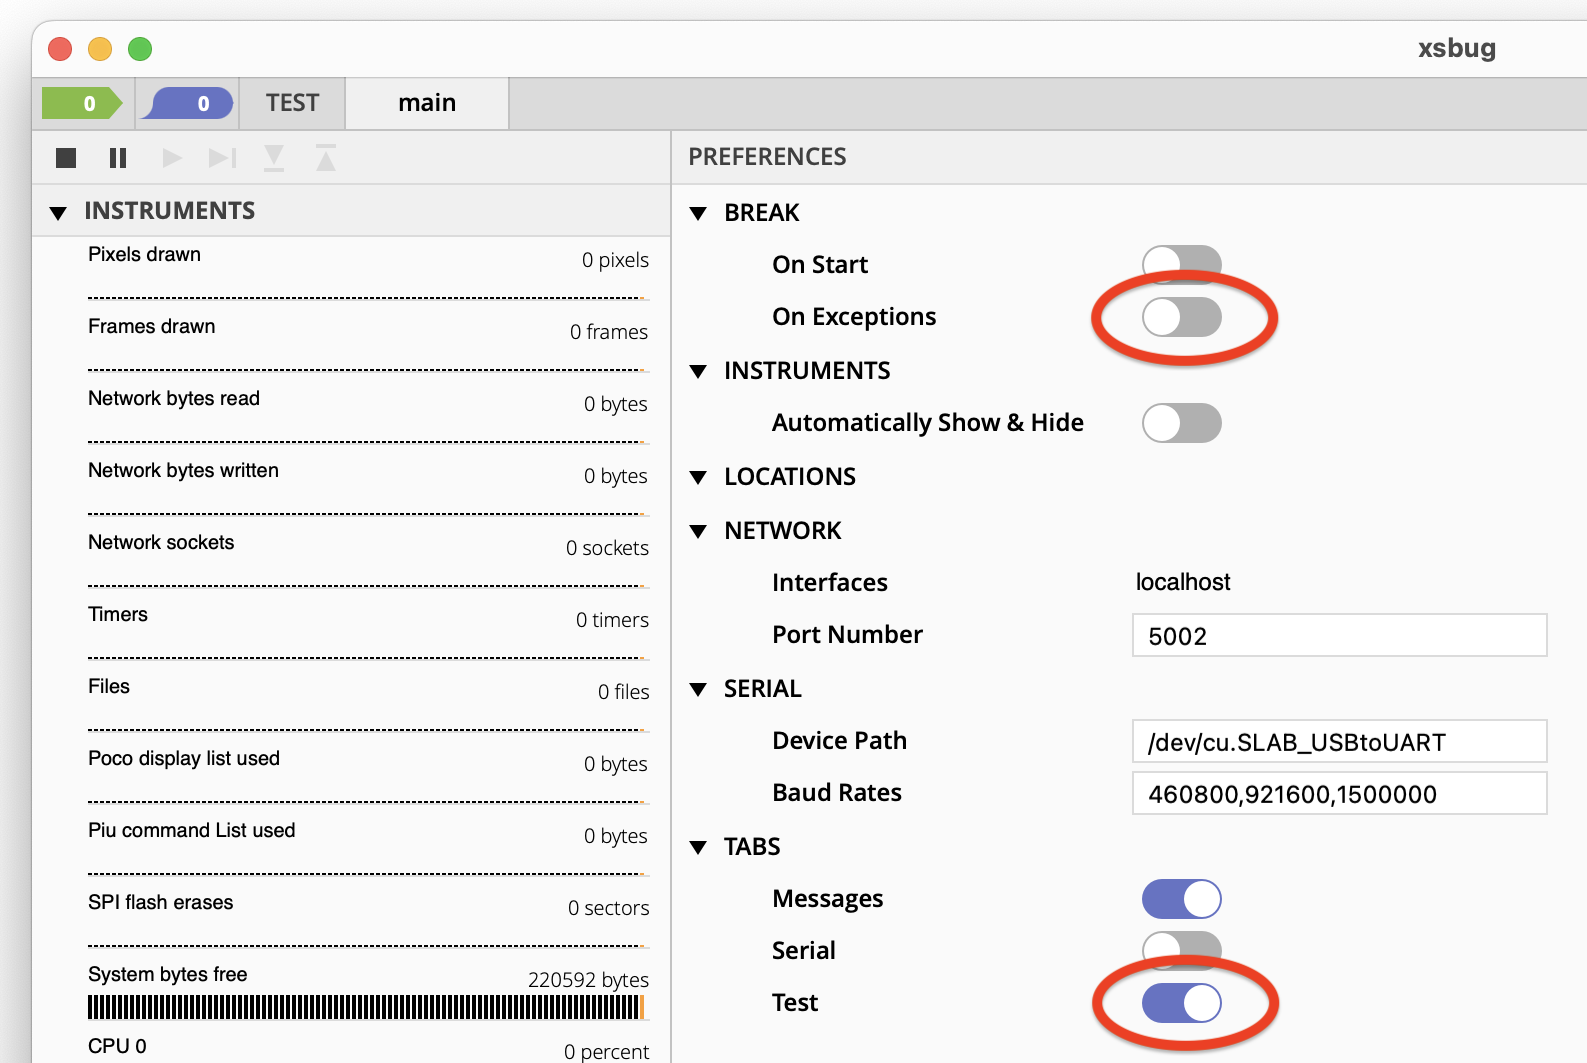
Task: Click the Run/Continue play icon
Action: click(x=171, y=158)
